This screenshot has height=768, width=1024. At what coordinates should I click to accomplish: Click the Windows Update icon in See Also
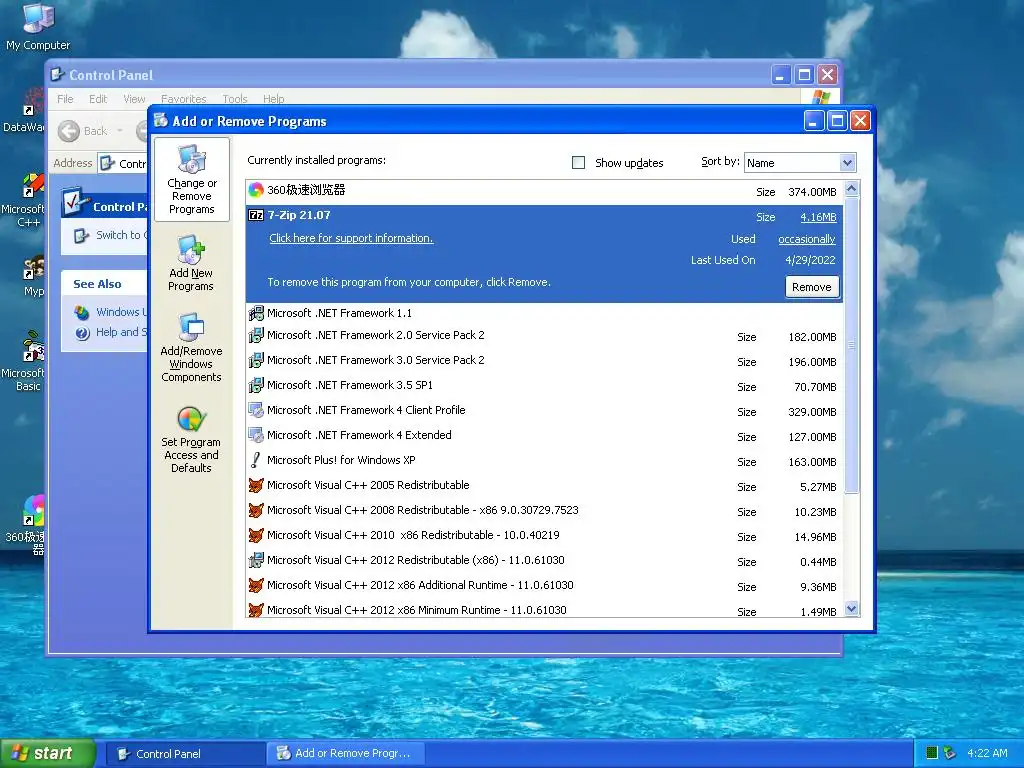pyautogui.click(x=82, y=313)
